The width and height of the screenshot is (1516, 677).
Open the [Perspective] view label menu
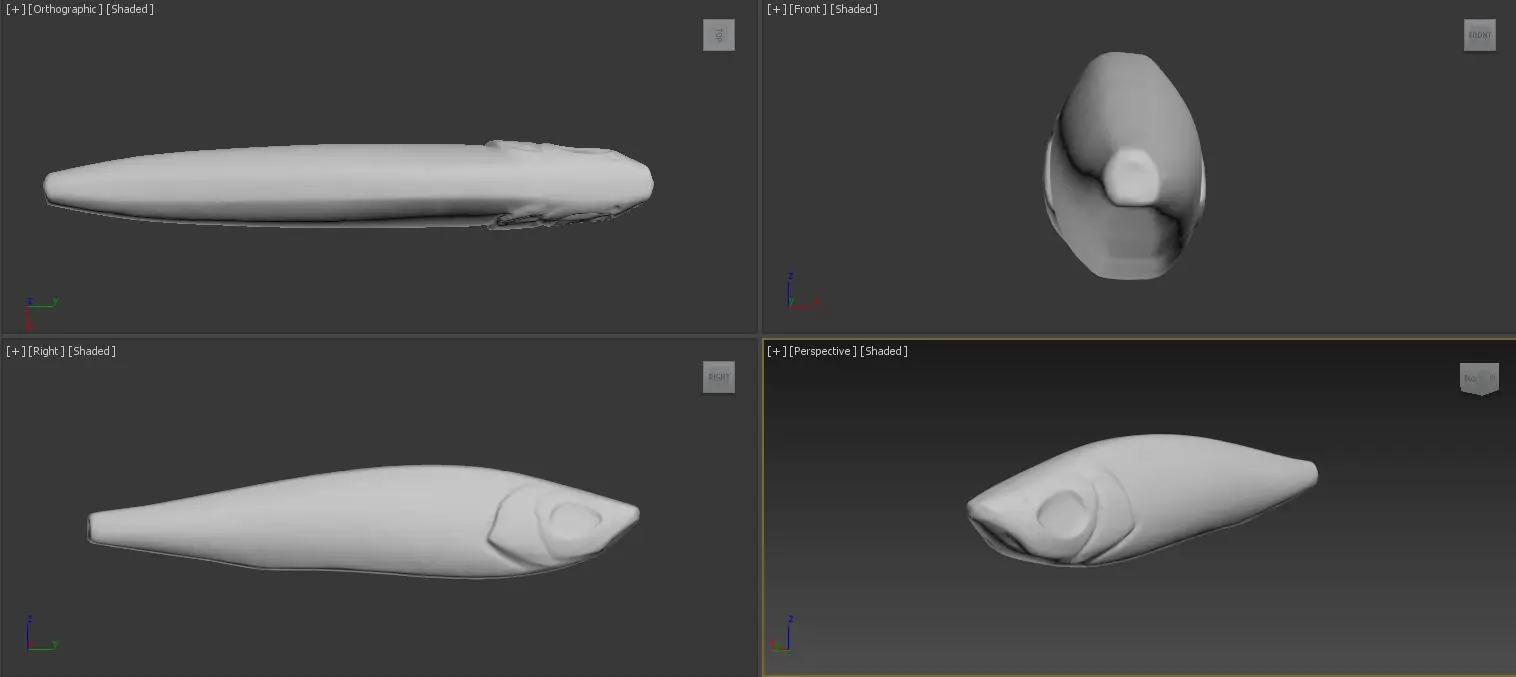[x=823, y=351]
